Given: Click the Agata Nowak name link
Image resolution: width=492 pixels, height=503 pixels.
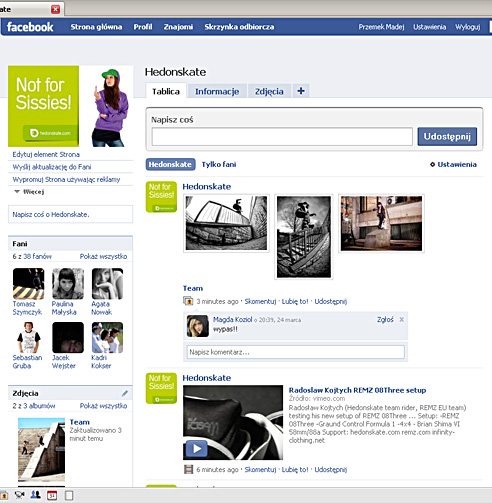Looking at the screenshot, I should coord(101,308).
